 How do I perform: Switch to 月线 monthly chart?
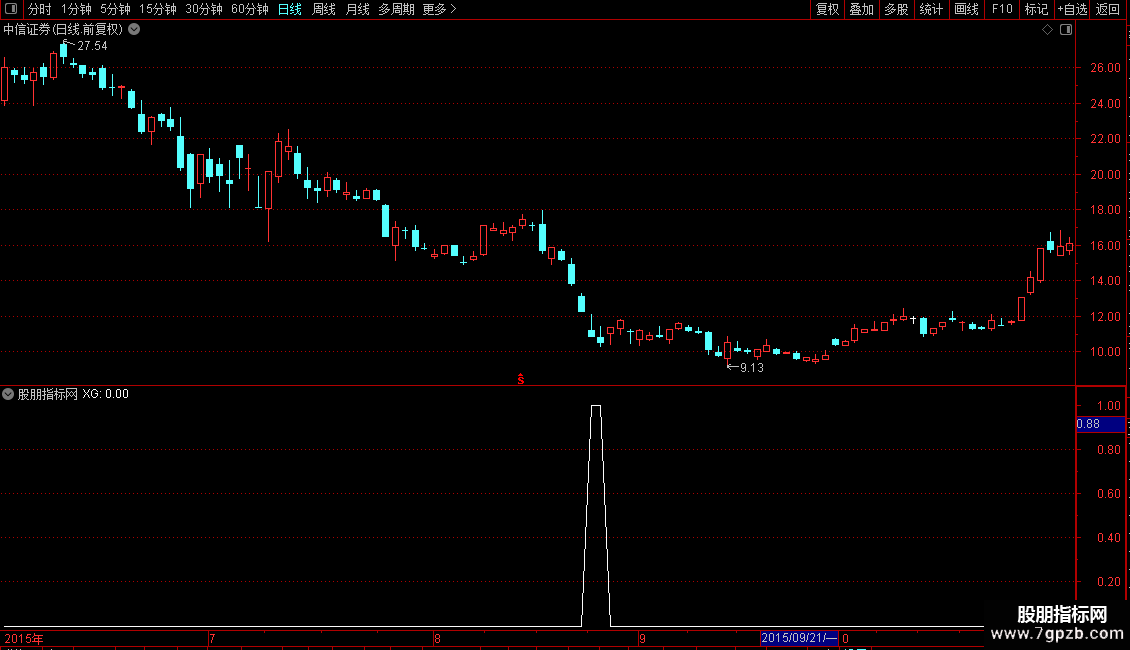357,9
